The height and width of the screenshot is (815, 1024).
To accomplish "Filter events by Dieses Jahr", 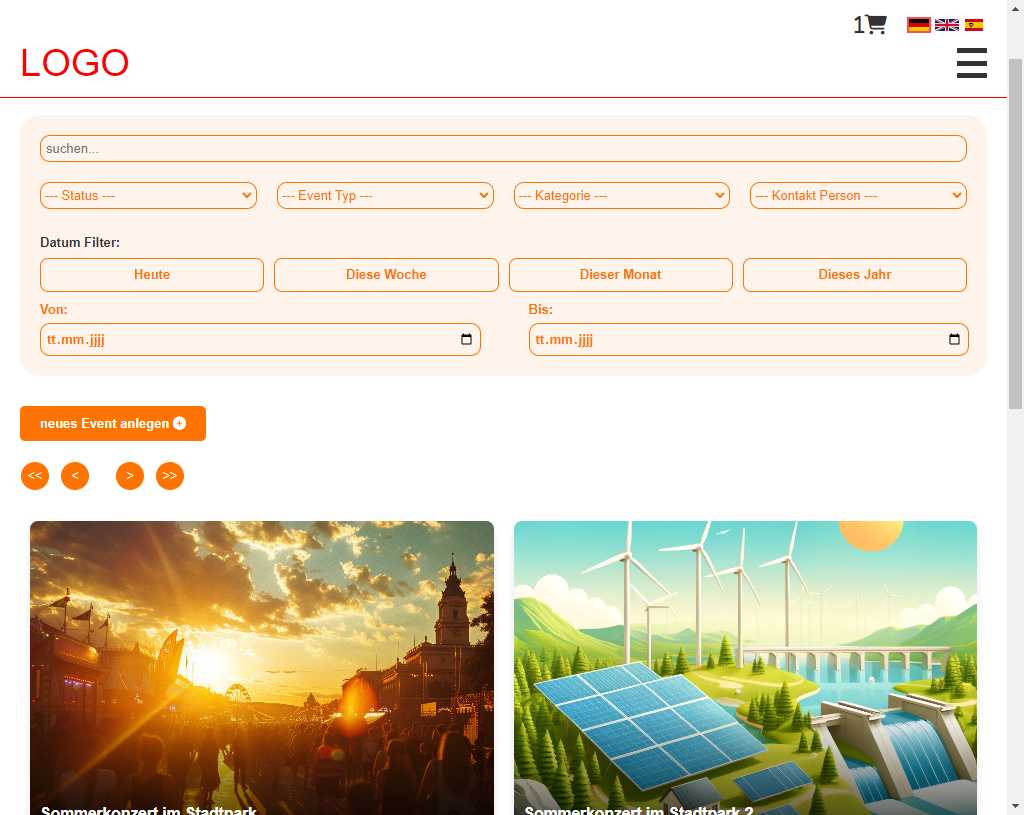I will click(x=854, y=275).
